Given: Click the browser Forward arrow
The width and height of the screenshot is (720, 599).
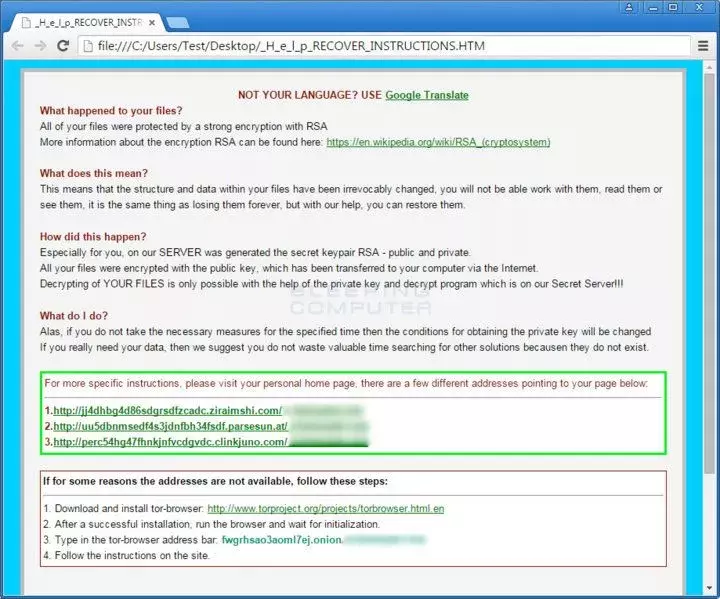Looking at the screenshot, I should click(x=40, y=46).
